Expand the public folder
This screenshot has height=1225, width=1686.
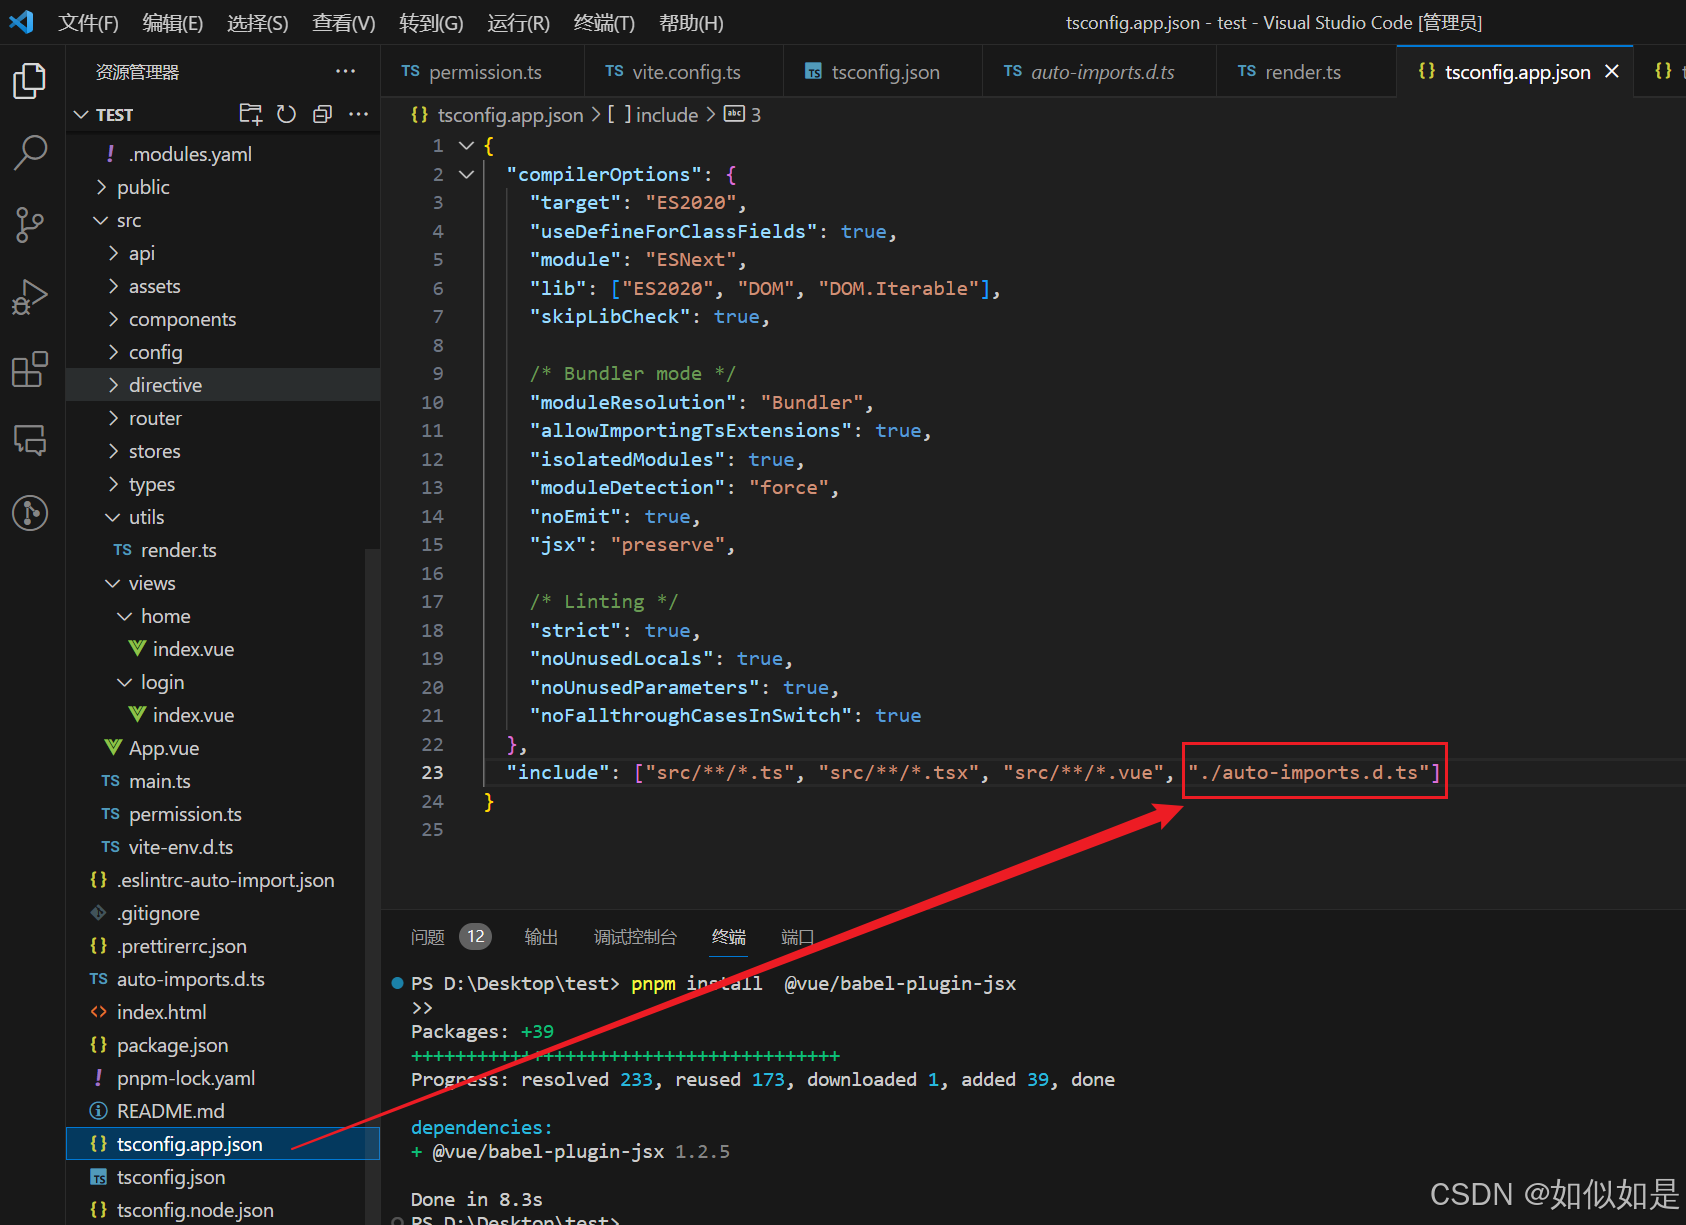102,187
